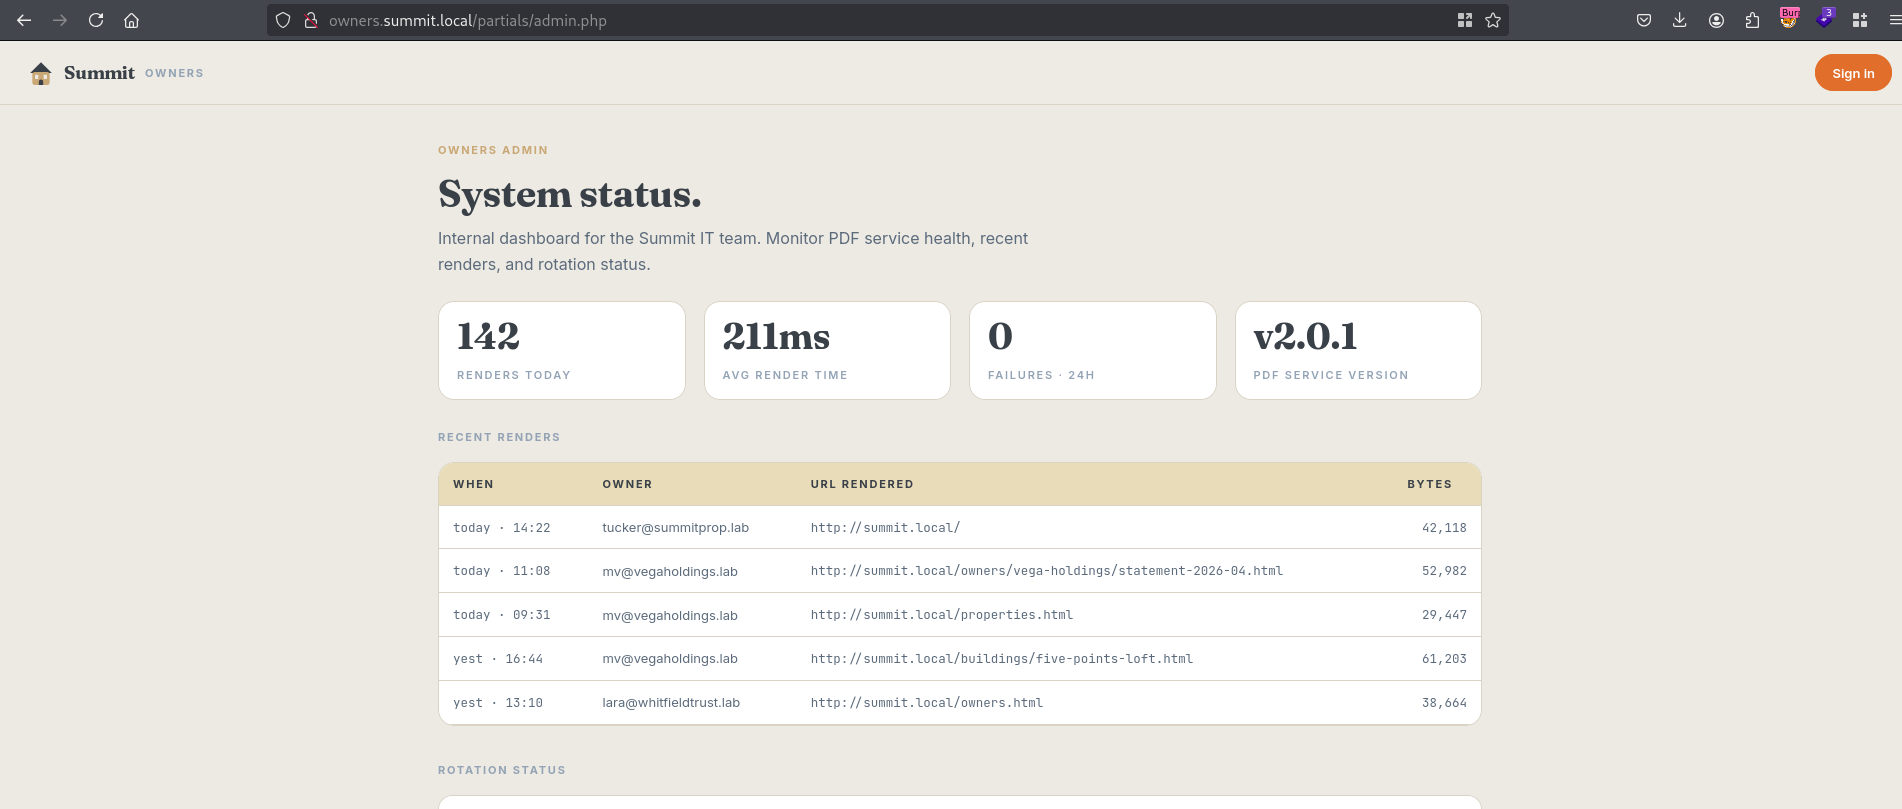Click the properties.html URL cell
This screenshot has width=1902, height=809.
941,615
